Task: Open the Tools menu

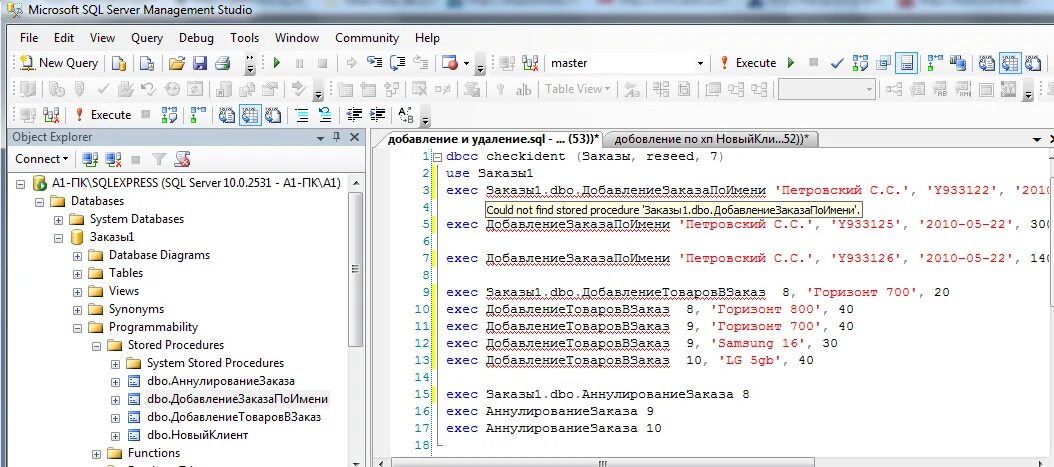Action: 244,38
